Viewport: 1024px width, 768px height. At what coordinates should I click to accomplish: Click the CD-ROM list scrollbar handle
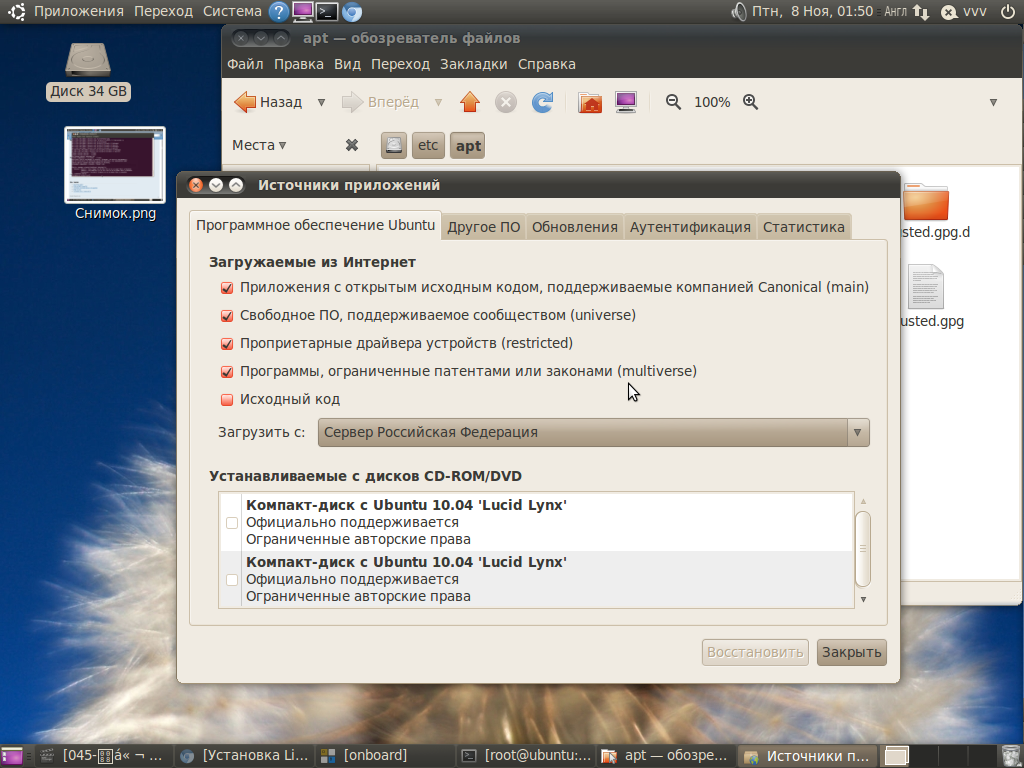click(x=863, y=549)
